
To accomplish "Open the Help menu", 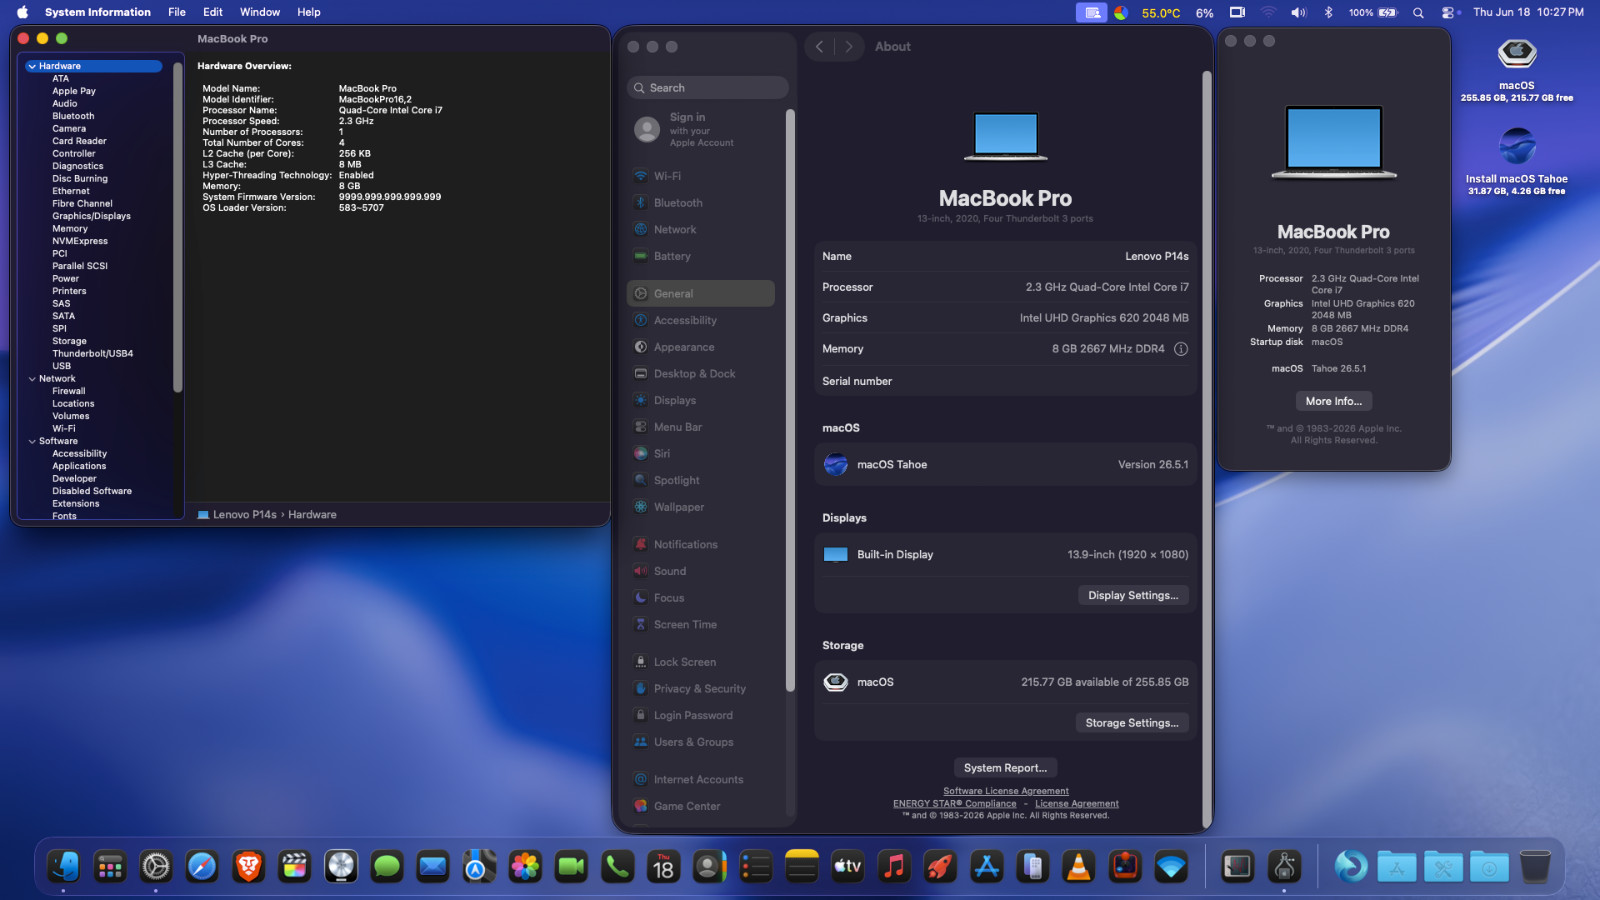I will [x=309, y=12].
